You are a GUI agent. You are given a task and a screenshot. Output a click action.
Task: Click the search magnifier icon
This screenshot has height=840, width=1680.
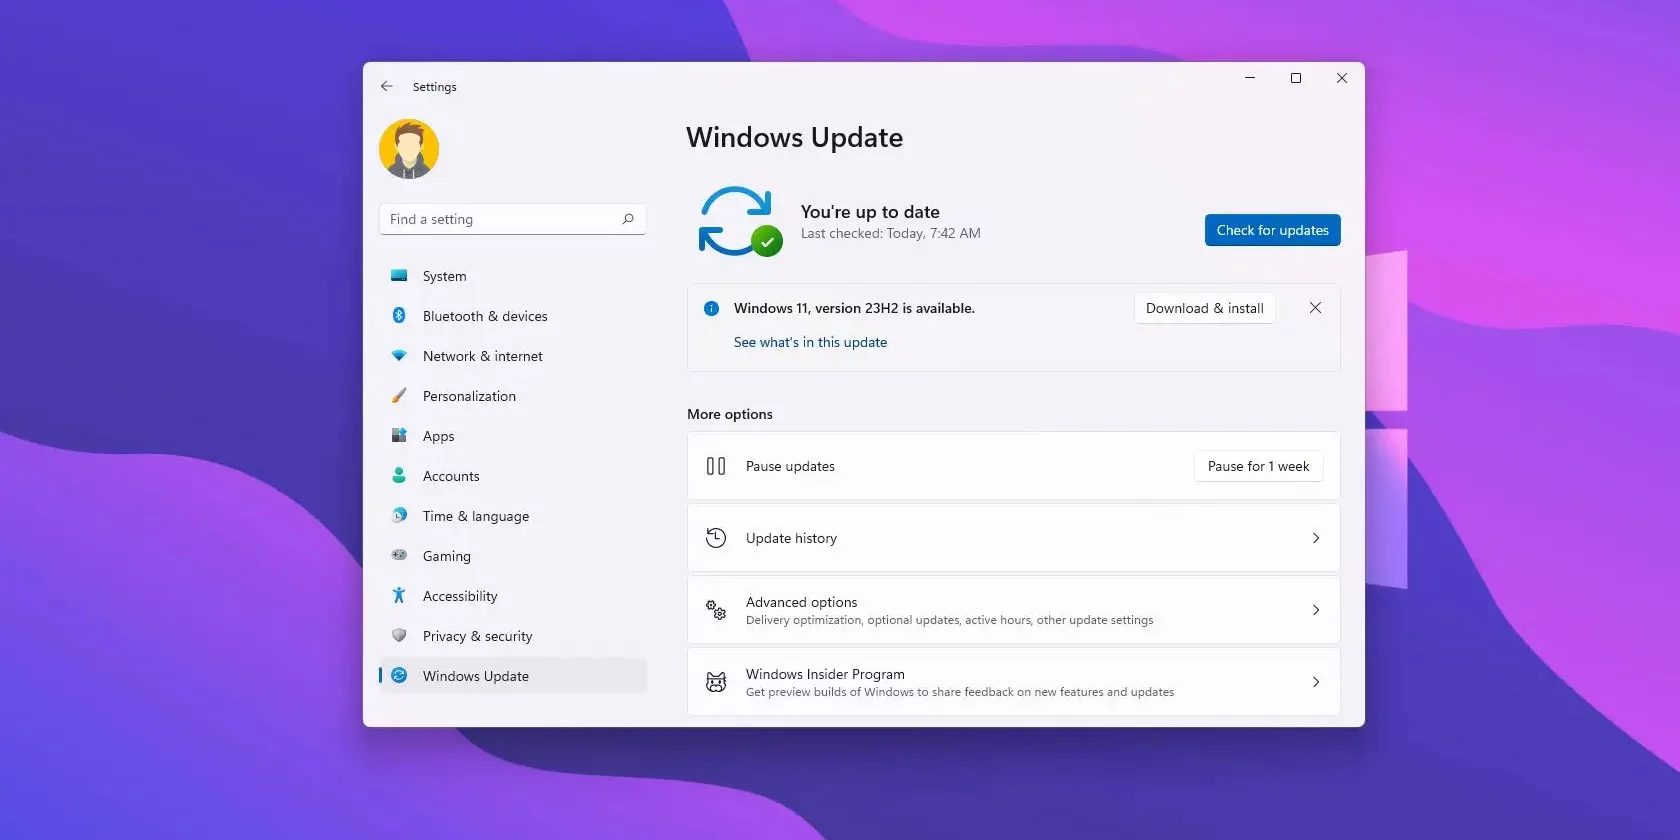pyautogui.click(x=628, y=219)
